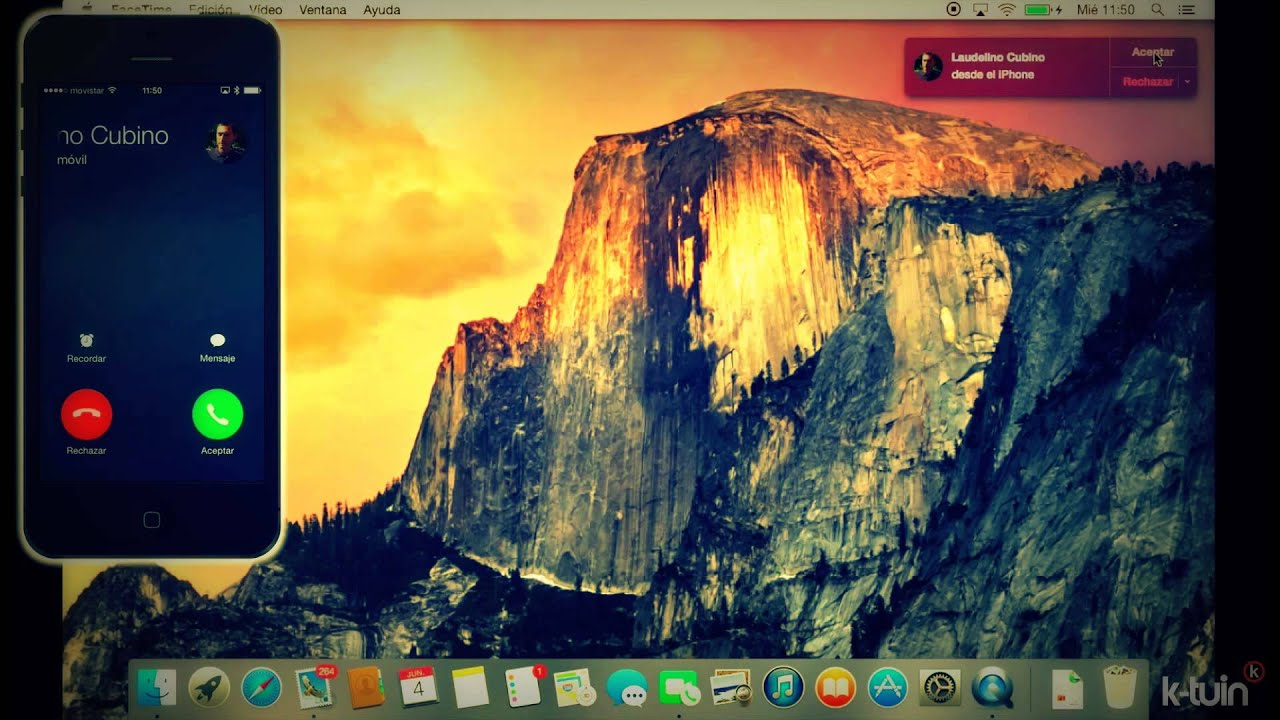This screenshot has height=720, width=1280.
Task: Click 'Laudelino Cubino' notification text
Action: [x=997, y=58]
